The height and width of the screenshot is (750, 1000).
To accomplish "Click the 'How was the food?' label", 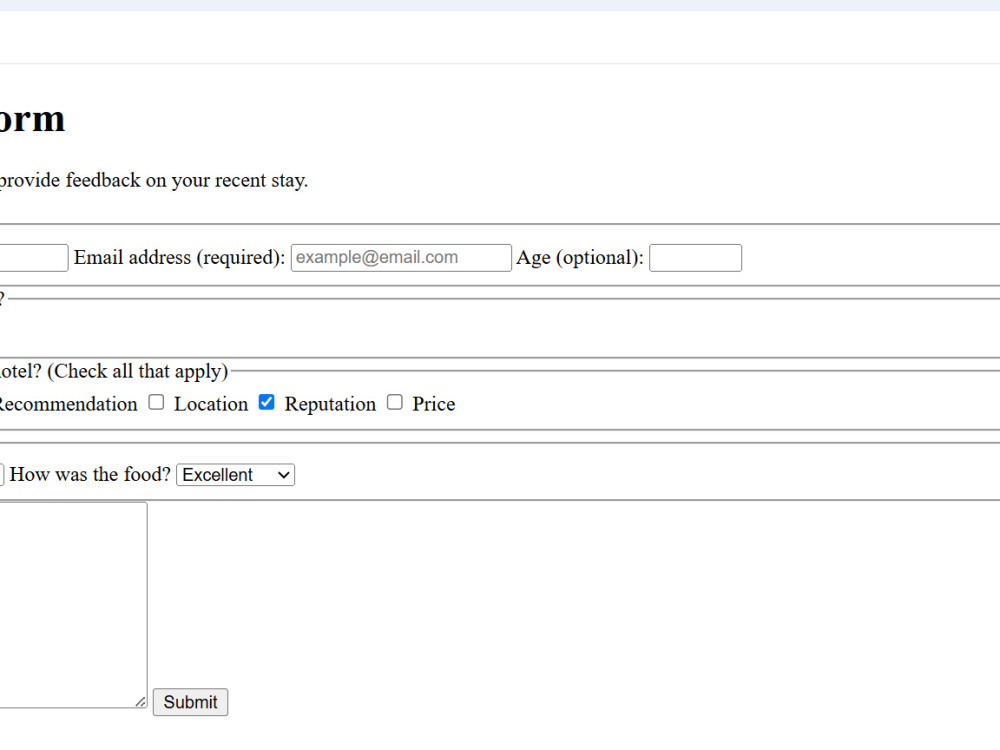I will [90, 474].
